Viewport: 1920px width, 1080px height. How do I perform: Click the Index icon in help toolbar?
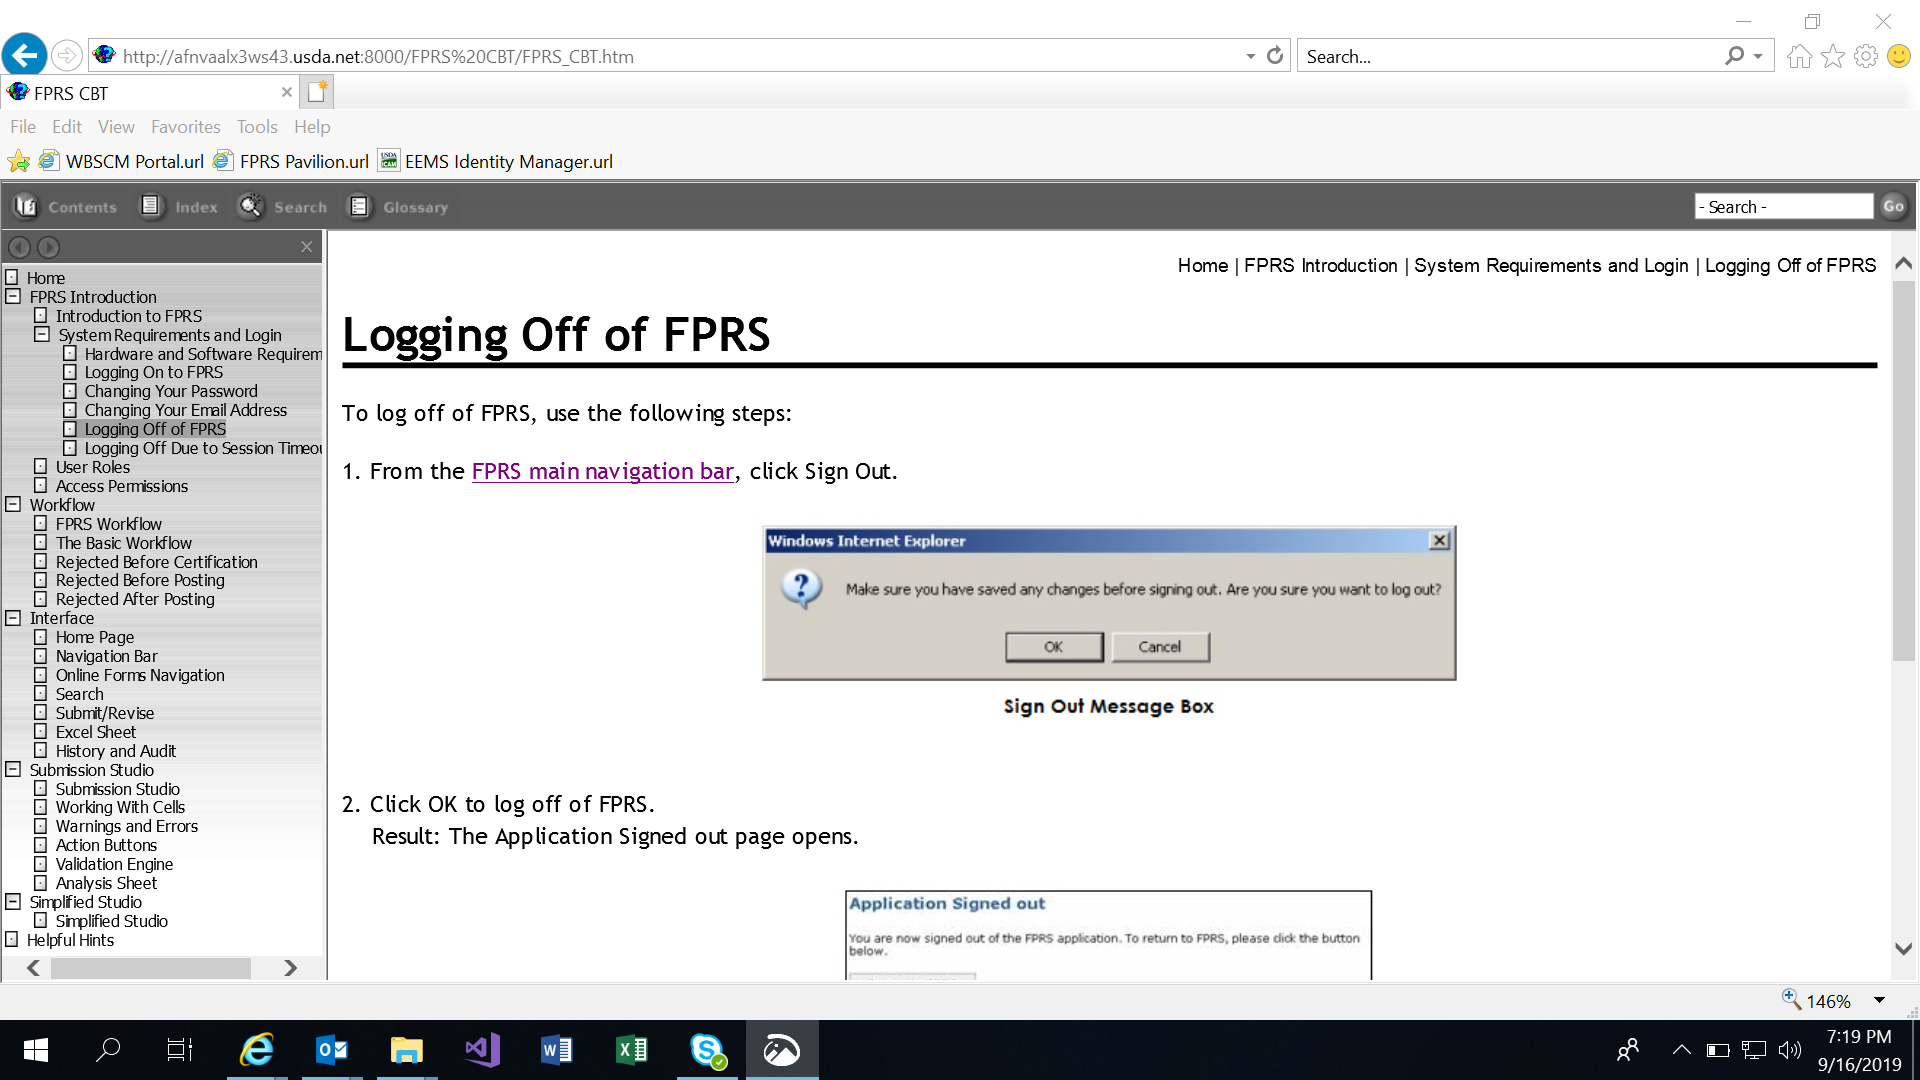pos(151,206)
